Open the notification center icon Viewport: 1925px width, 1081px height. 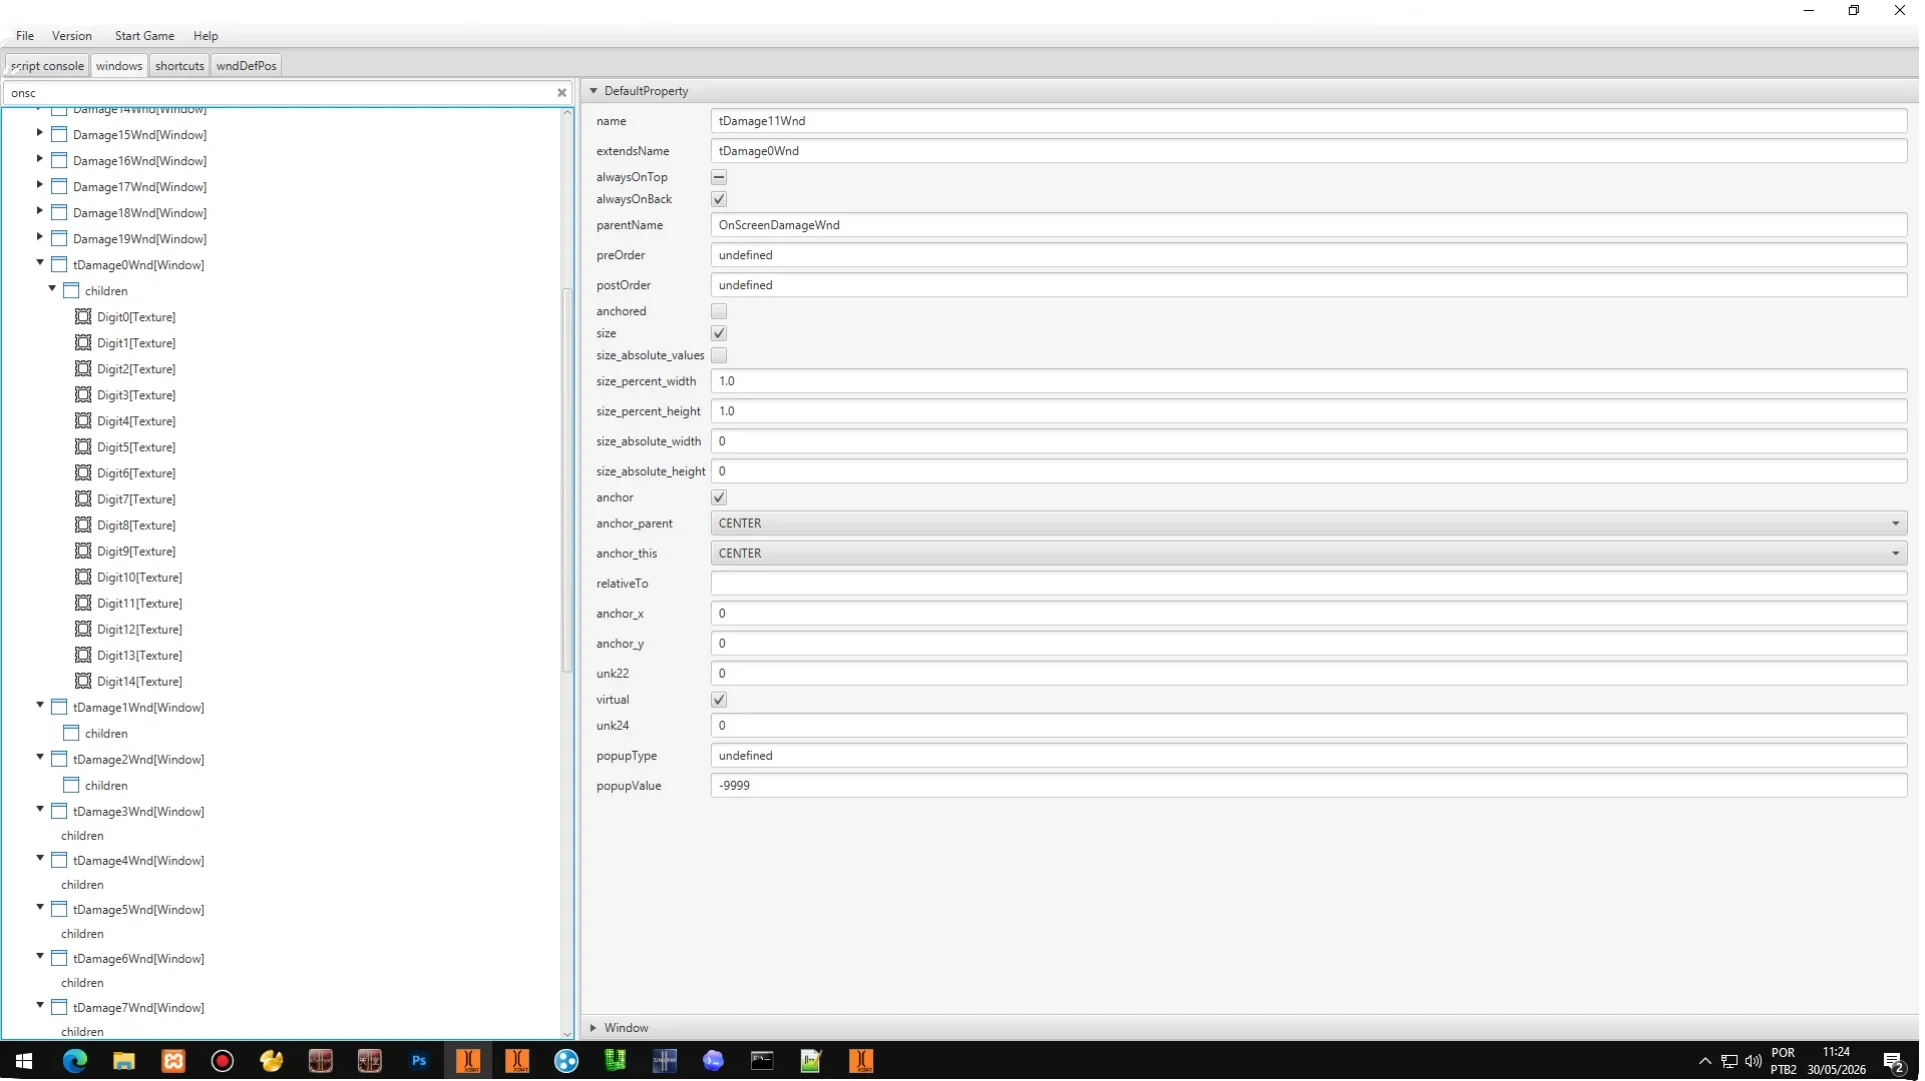[x=1892, y=1061]
